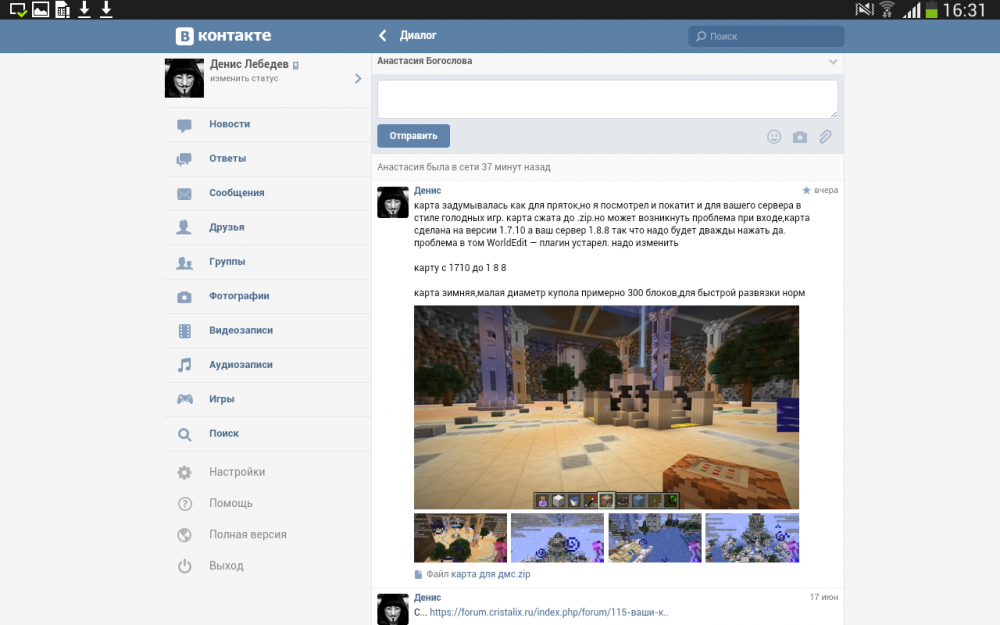
Task: Open the emoji smiley picker
Action: coord(774,136)
